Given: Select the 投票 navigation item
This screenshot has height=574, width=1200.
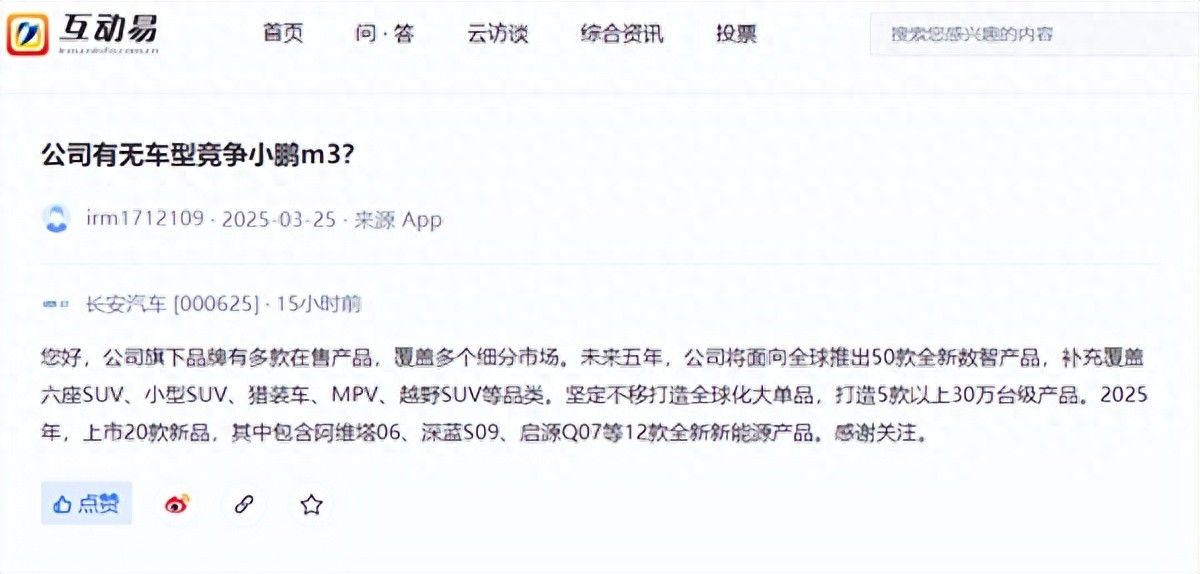Looking at the screenshot, I should pos(737,34).
